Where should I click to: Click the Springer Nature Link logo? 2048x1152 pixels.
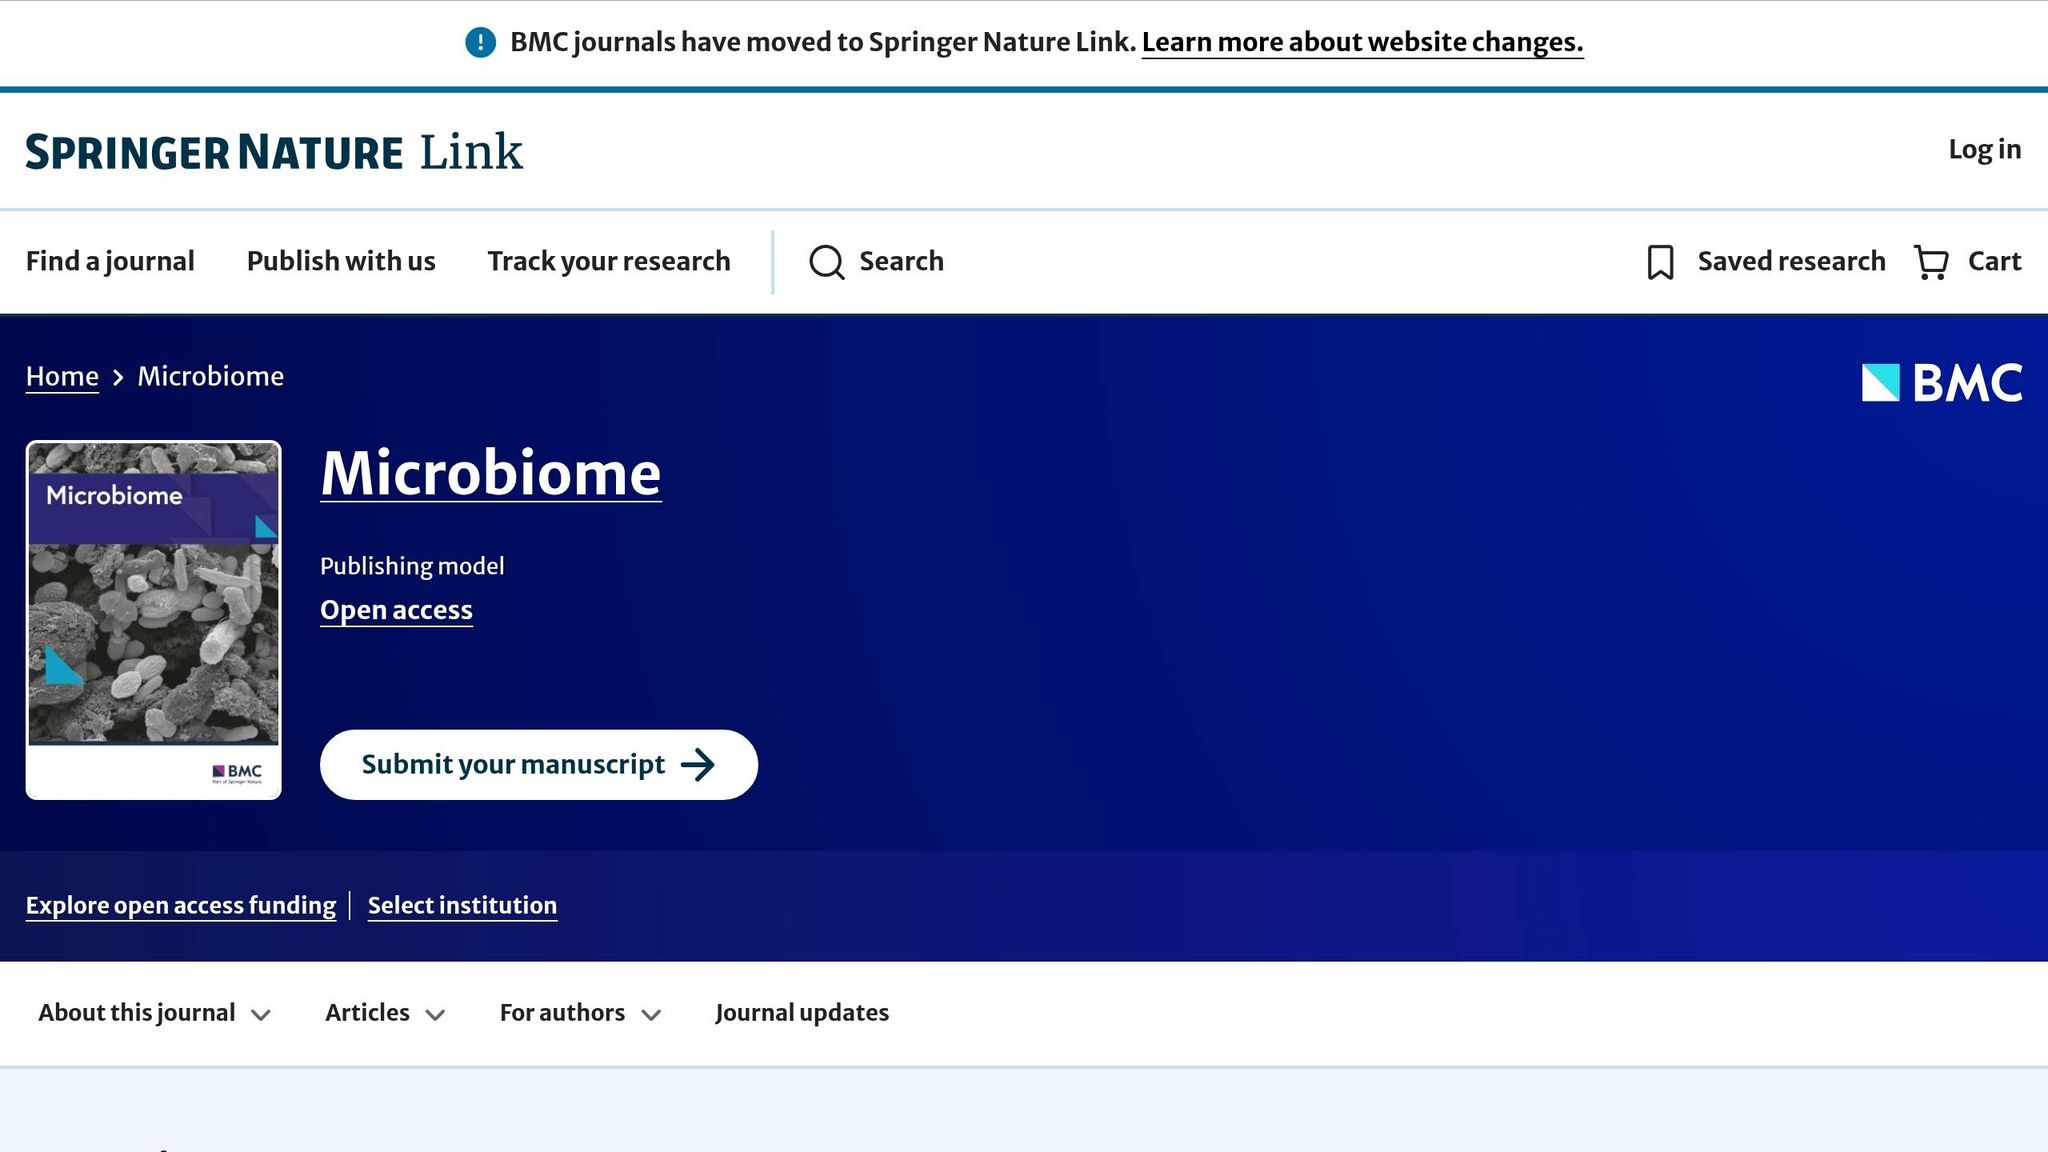[x=274, y=152]
